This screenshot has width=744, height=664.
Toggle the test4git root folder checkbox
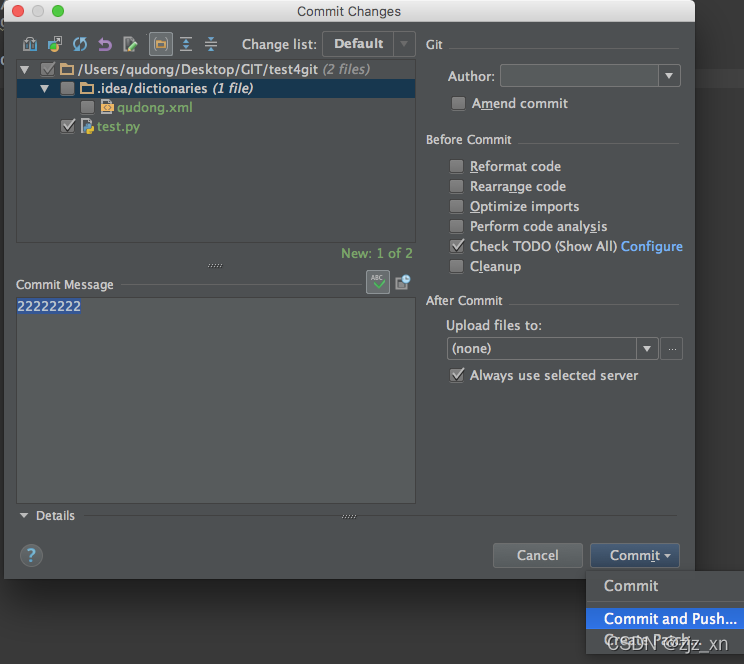(47, 69)
